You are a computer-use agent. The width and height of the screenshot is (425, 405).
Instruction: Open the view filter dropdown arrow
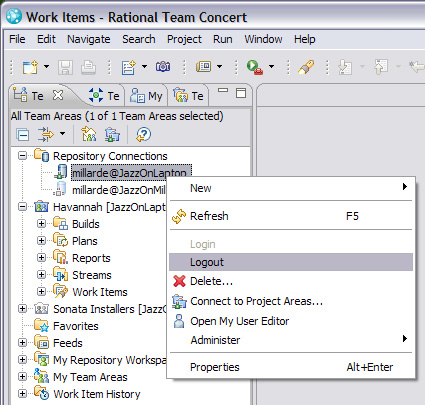click(62, 134)
